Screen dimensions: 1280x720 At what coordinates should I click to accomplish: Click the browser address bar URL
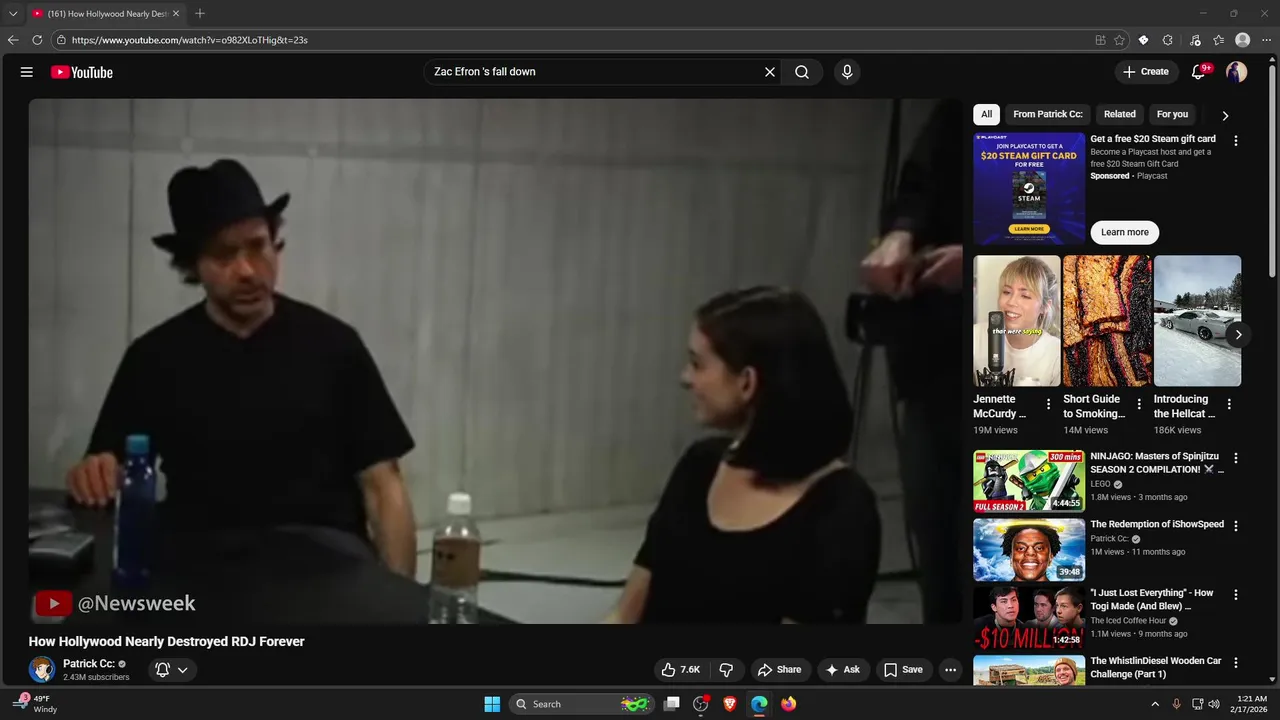190,40
